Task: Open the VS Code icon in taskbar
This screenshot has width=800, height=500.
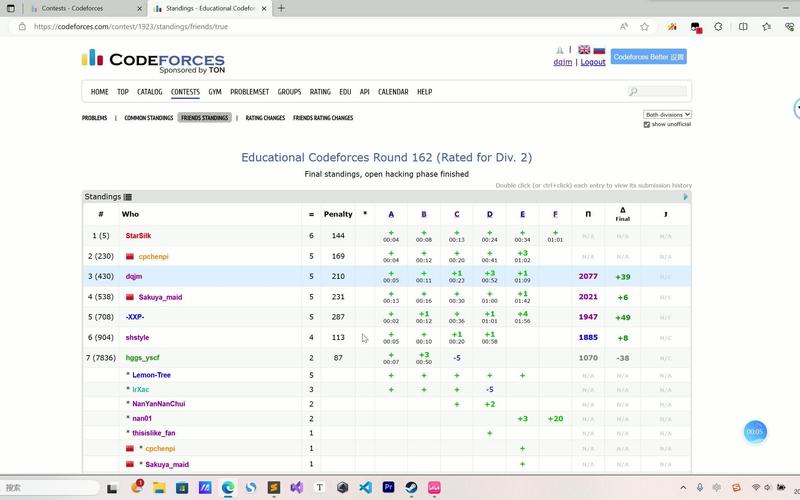Action: pyautogui.click(x=365, y=488)
